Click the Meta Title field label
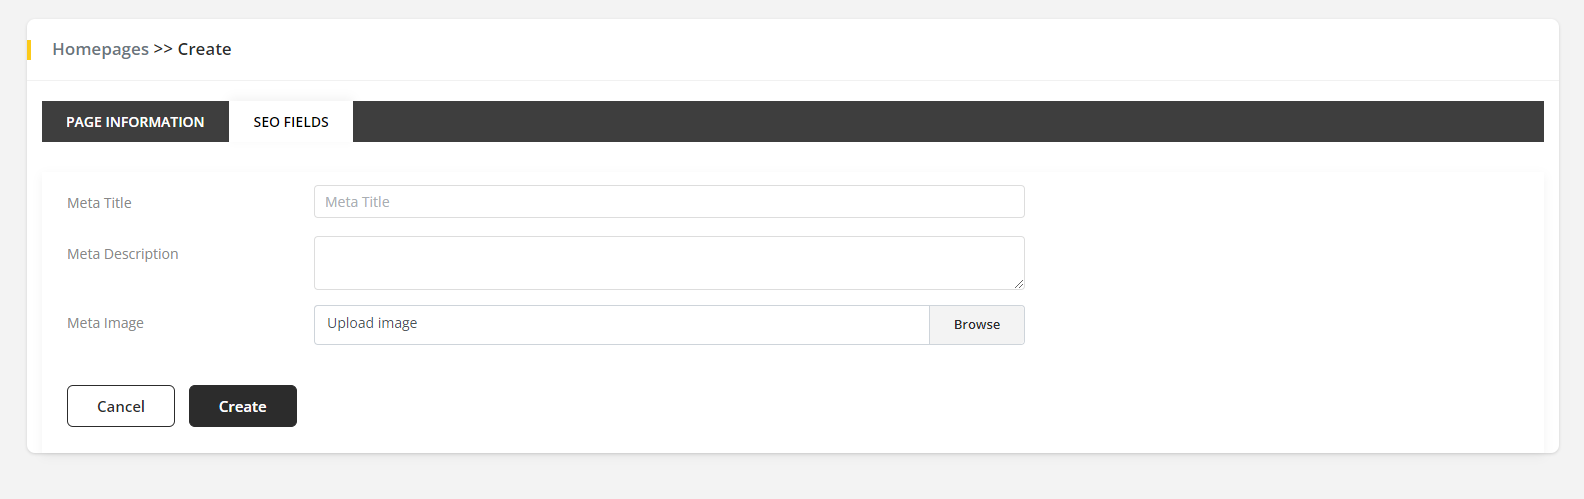Screen dimensions: 1584x499 tap(99, 203)
